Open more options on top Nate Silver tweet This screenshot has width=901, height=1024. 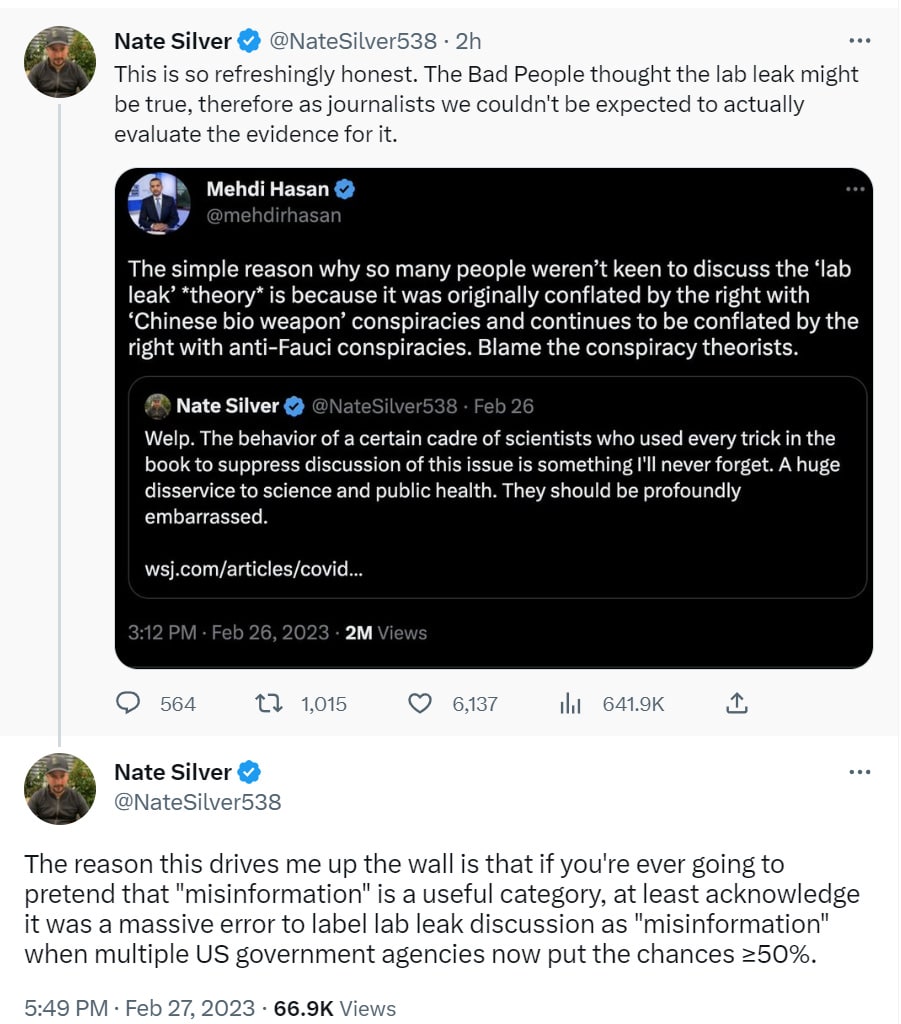pos(859,41)
